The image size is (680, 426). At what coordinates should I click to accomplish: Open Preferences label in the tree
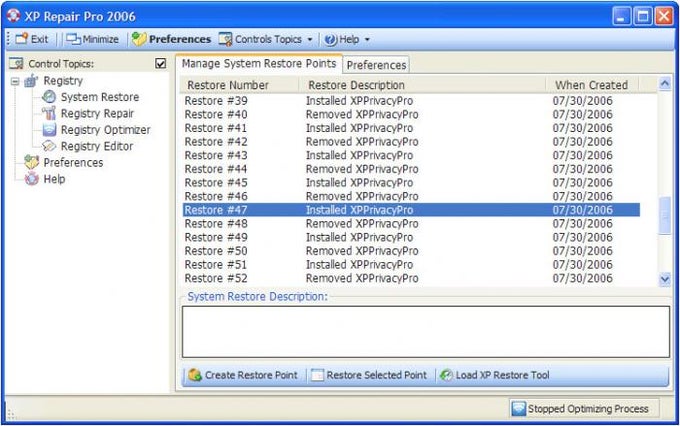point(73,162)
